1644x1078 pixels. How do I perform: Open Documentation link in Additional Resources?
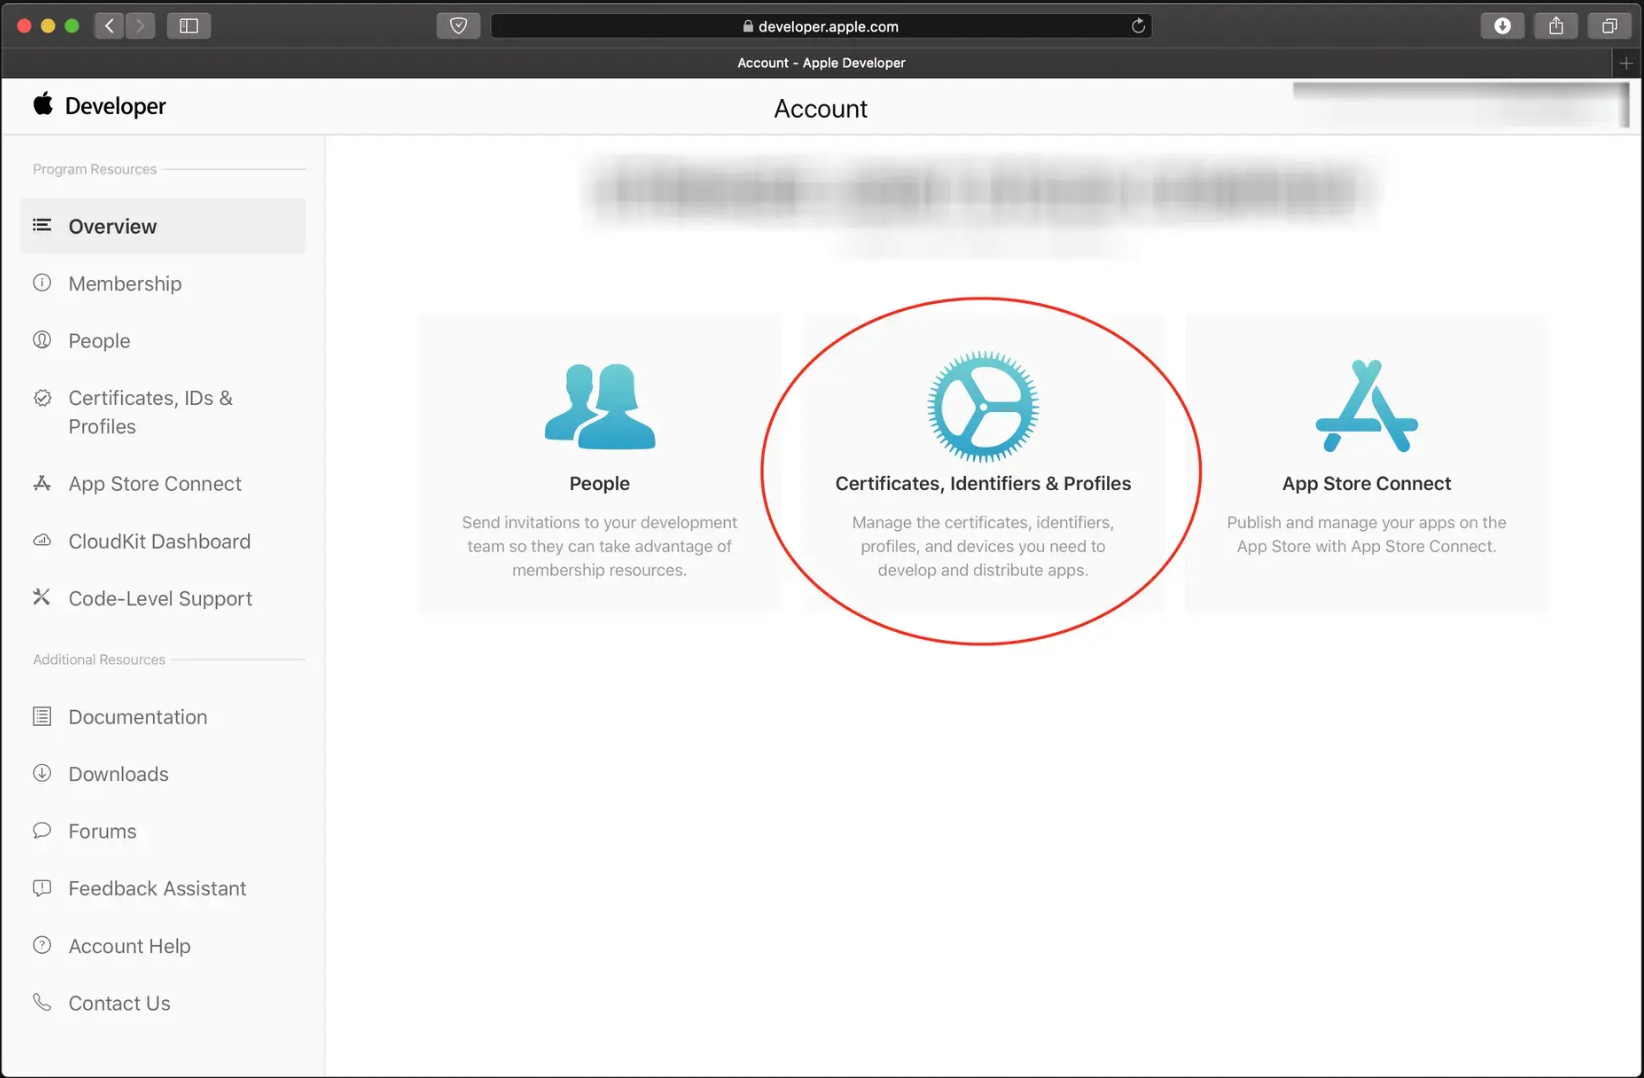(x=163, y=717)
